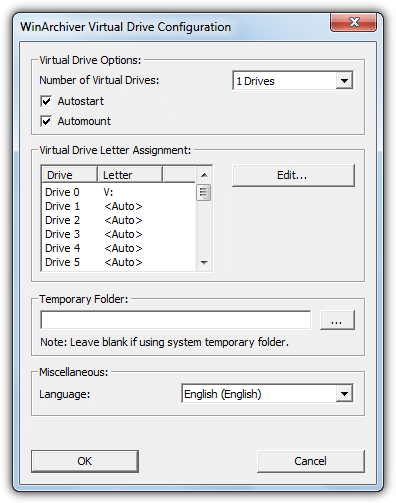The height and width of the screenshot is (503, 396).
Task: Click the OK button
Action: pyautogui.click(x=85, y=461)
